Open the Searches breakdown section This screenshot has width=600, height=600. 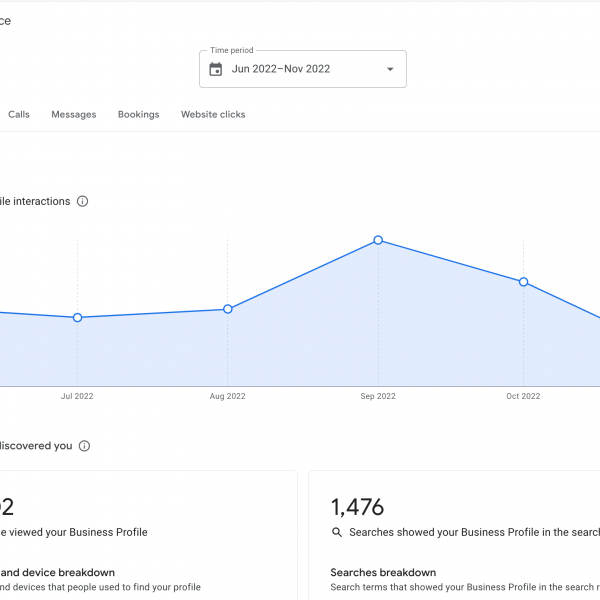[383, 573]
